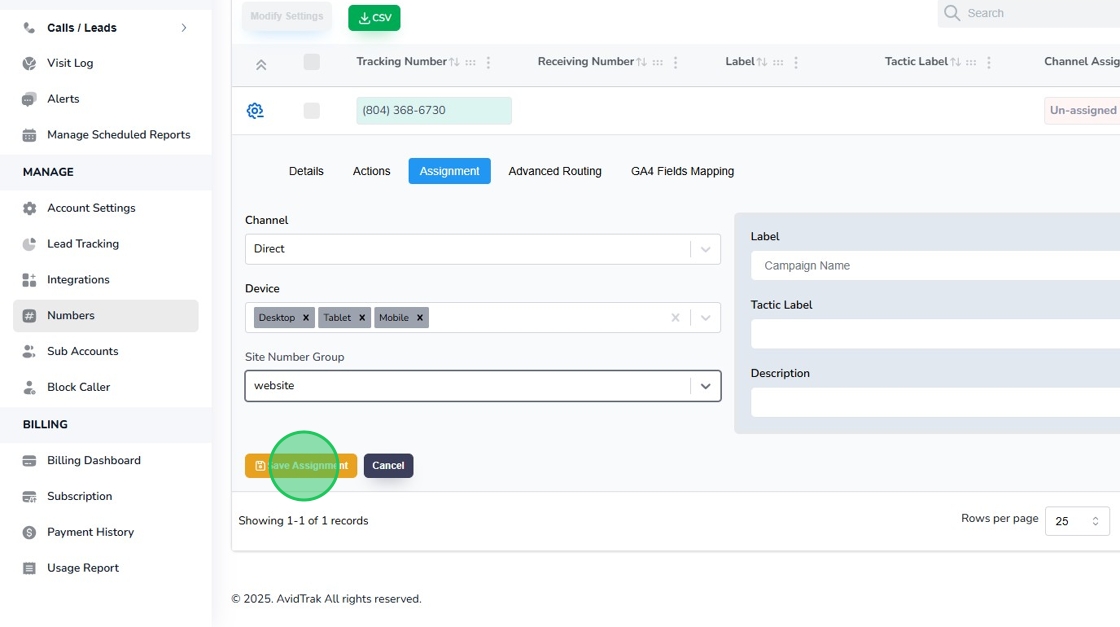The width and height of the screenshot is (1120, 627).
Task: Click the blue settings gear for (804) 368-6730
Action: point(255,111)
